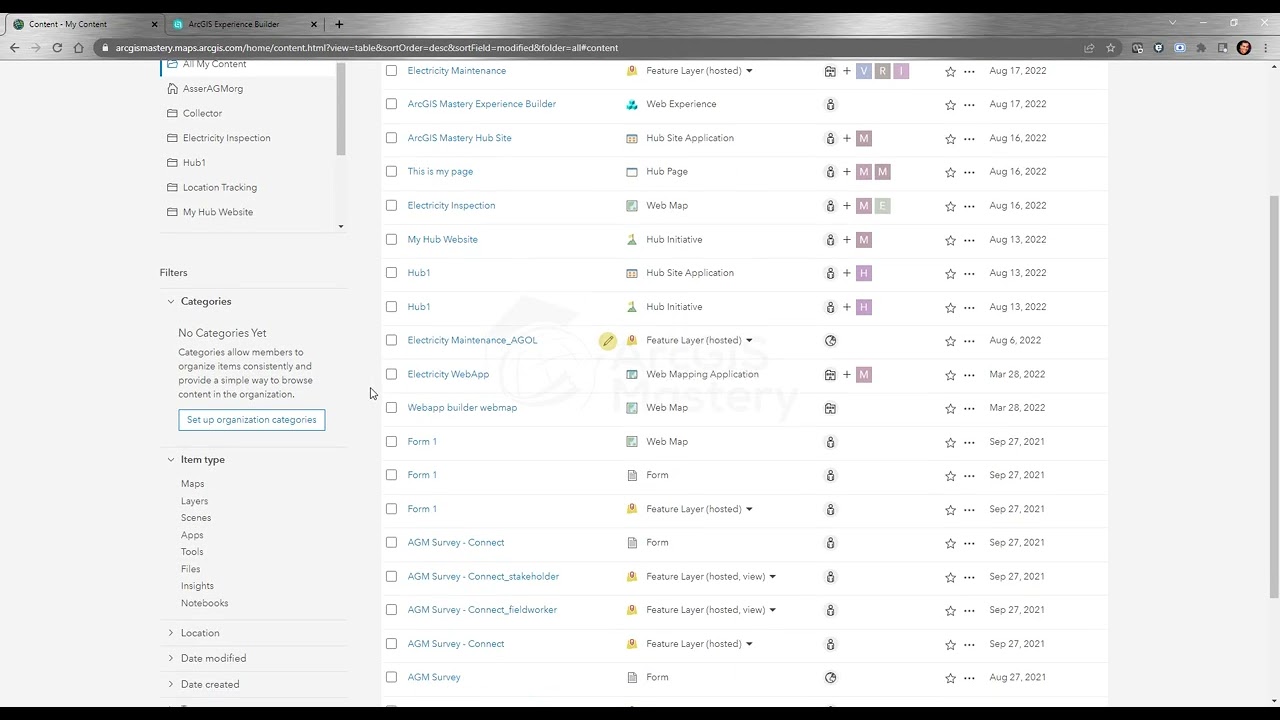The width and height of the screenshot is (1280, 720).
Task: Click the Hub Page type icon
Action: coord(632,172)
